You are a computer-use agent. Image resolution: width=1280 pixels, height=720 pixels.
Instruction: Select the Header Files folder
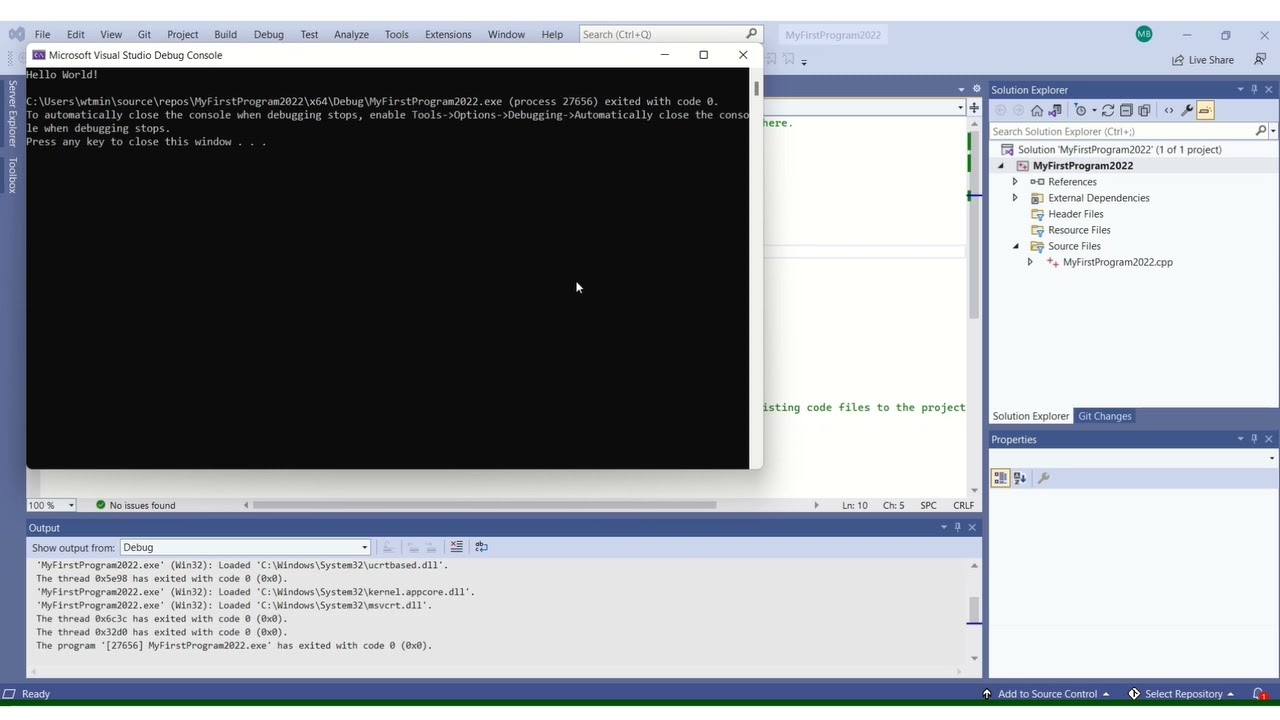pyautogui.click(x=1076, y=214)
